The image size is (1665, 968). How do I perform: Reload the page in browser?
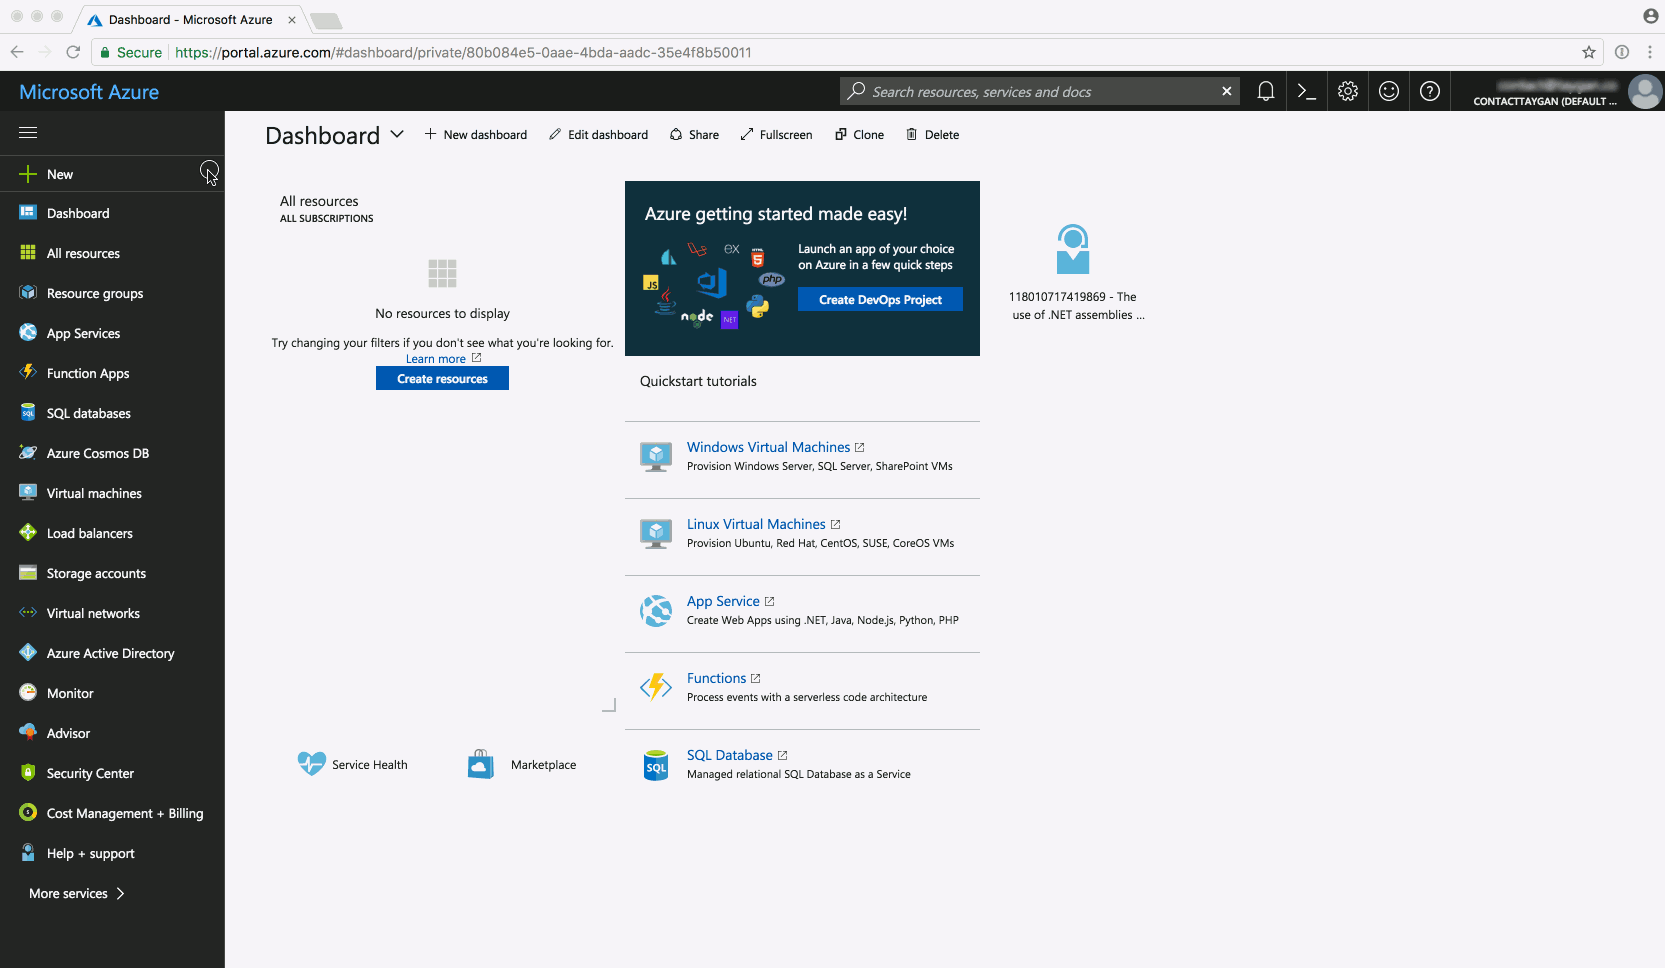72,52
